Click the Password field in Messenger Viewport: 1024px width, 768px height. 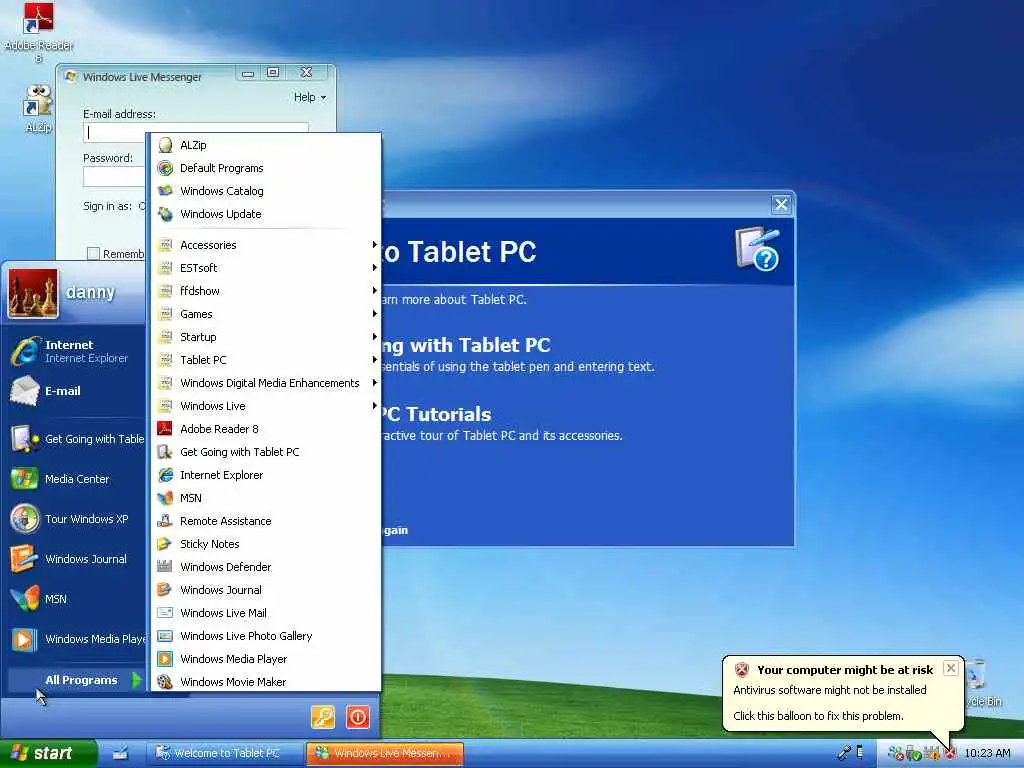click(114, 176)
